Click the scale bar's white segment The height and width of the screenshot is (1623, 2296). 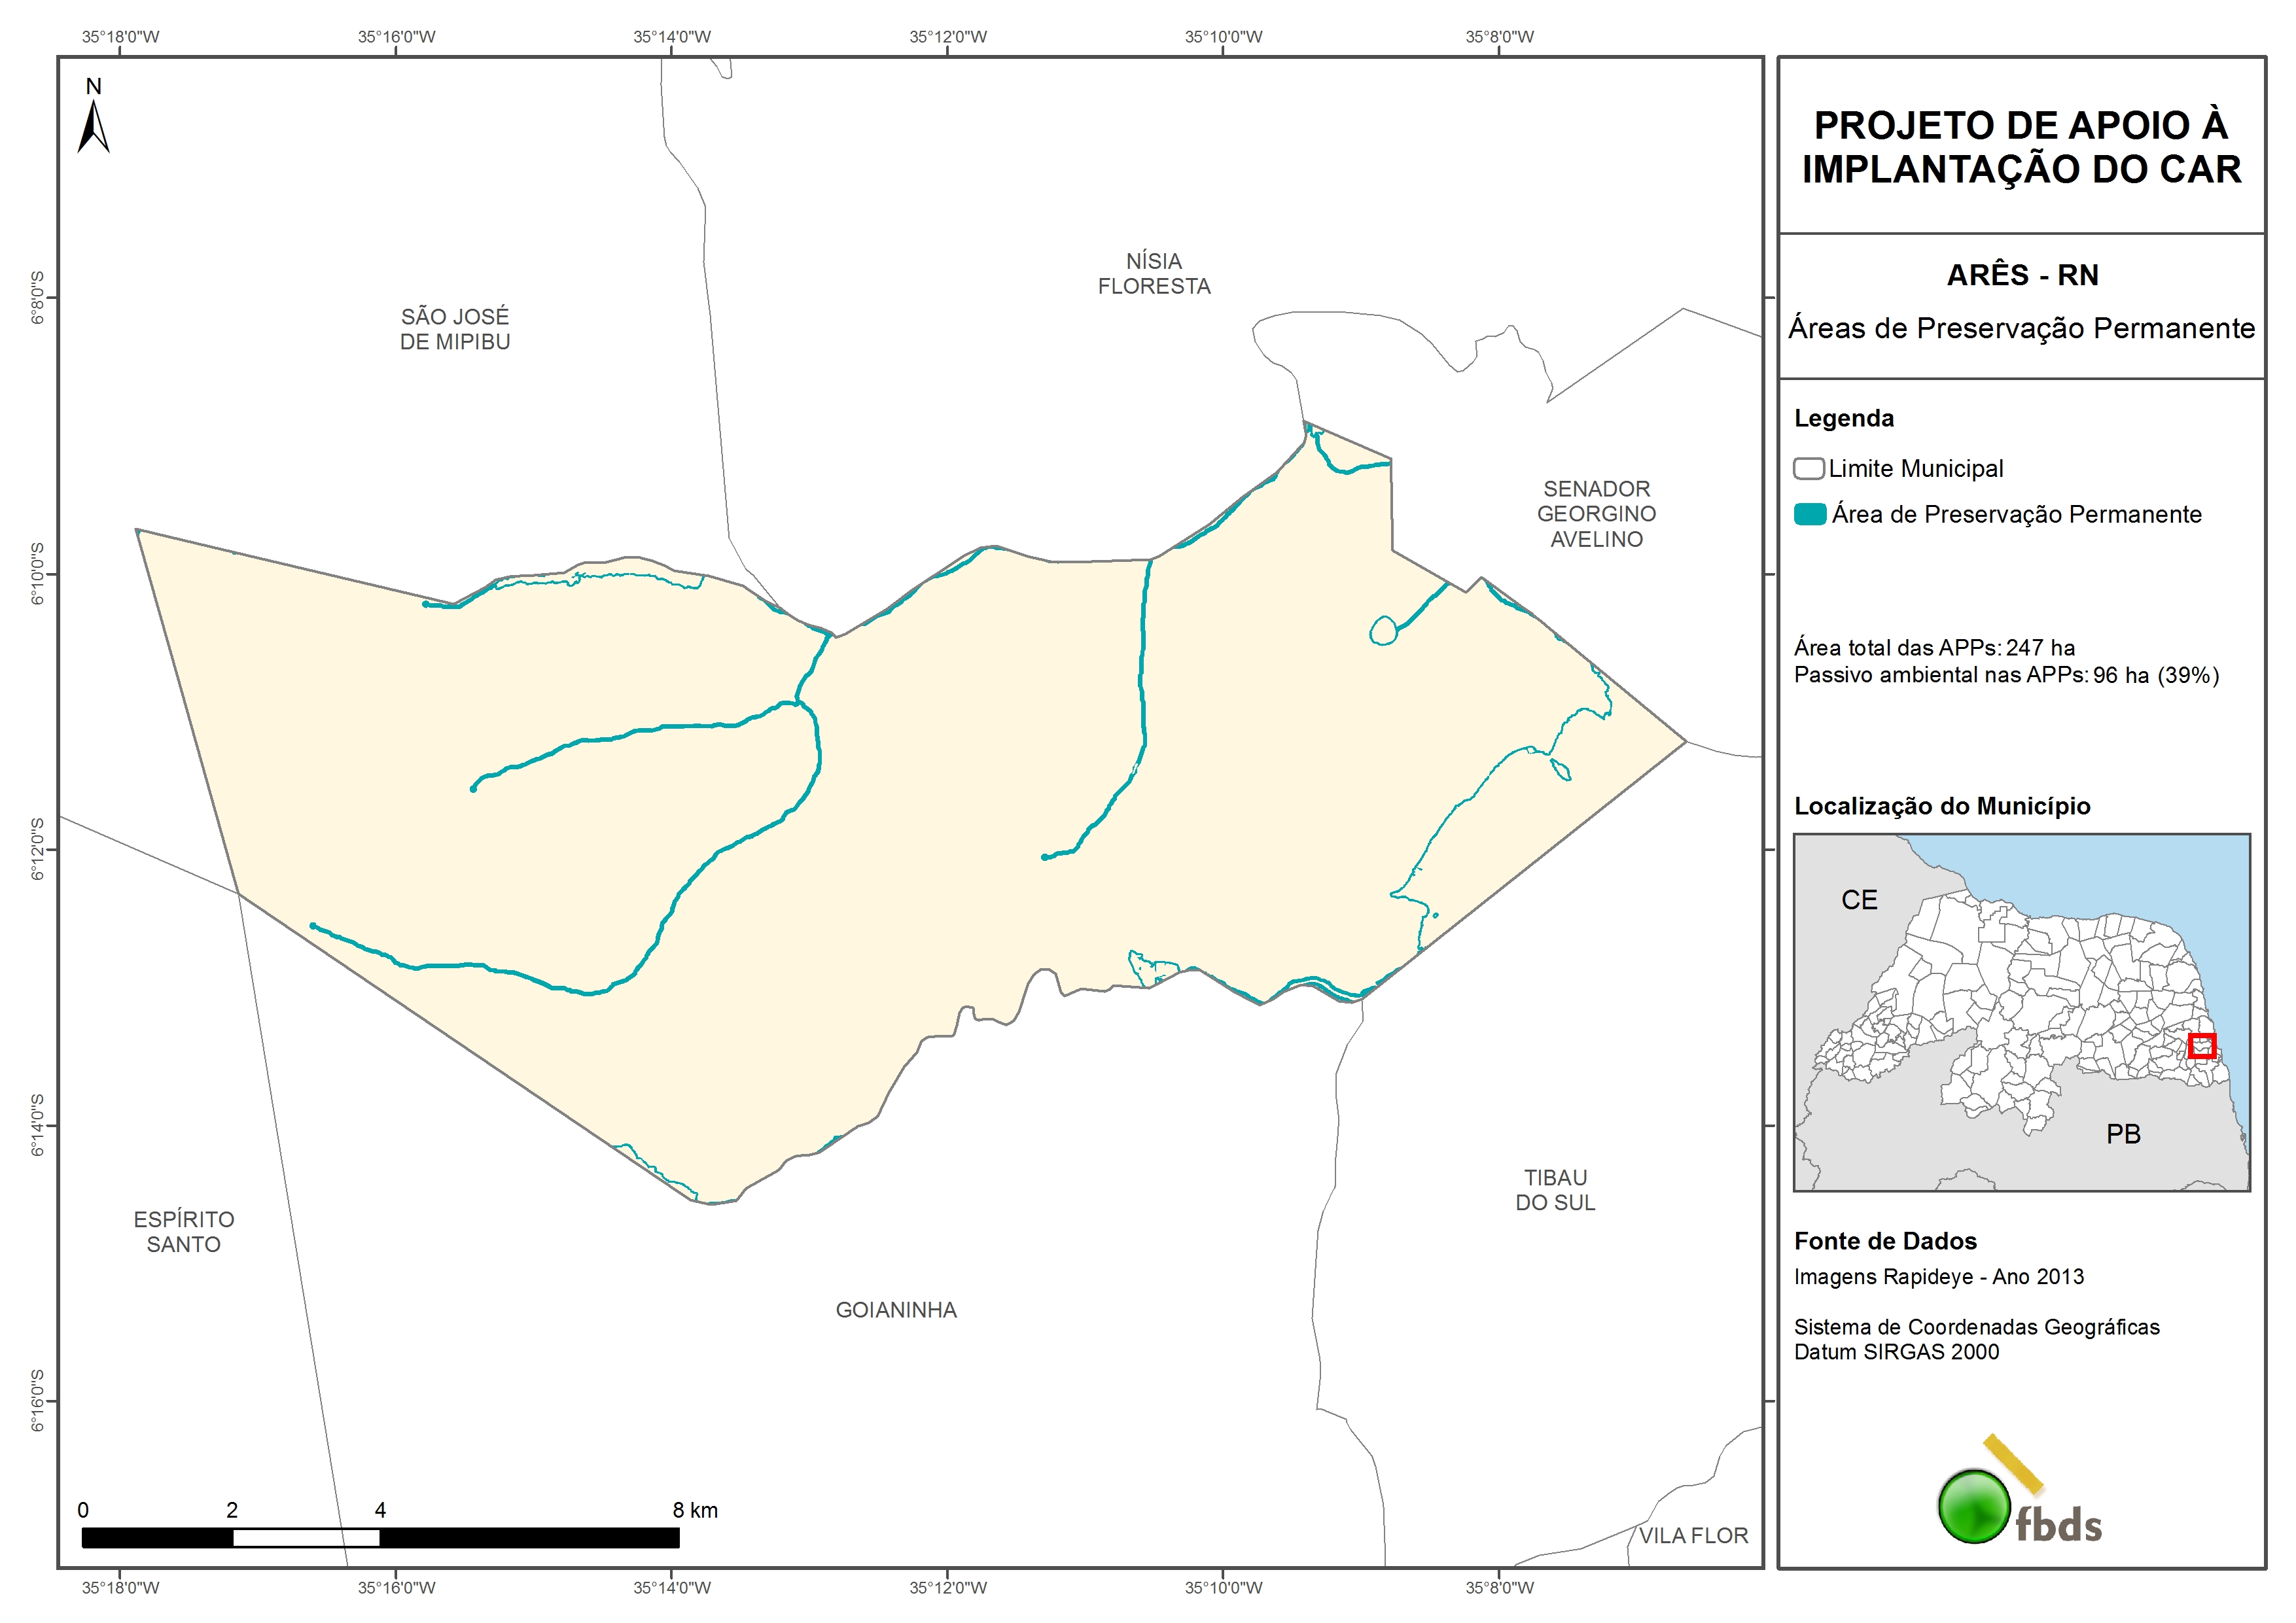[x=306, y=1538]
